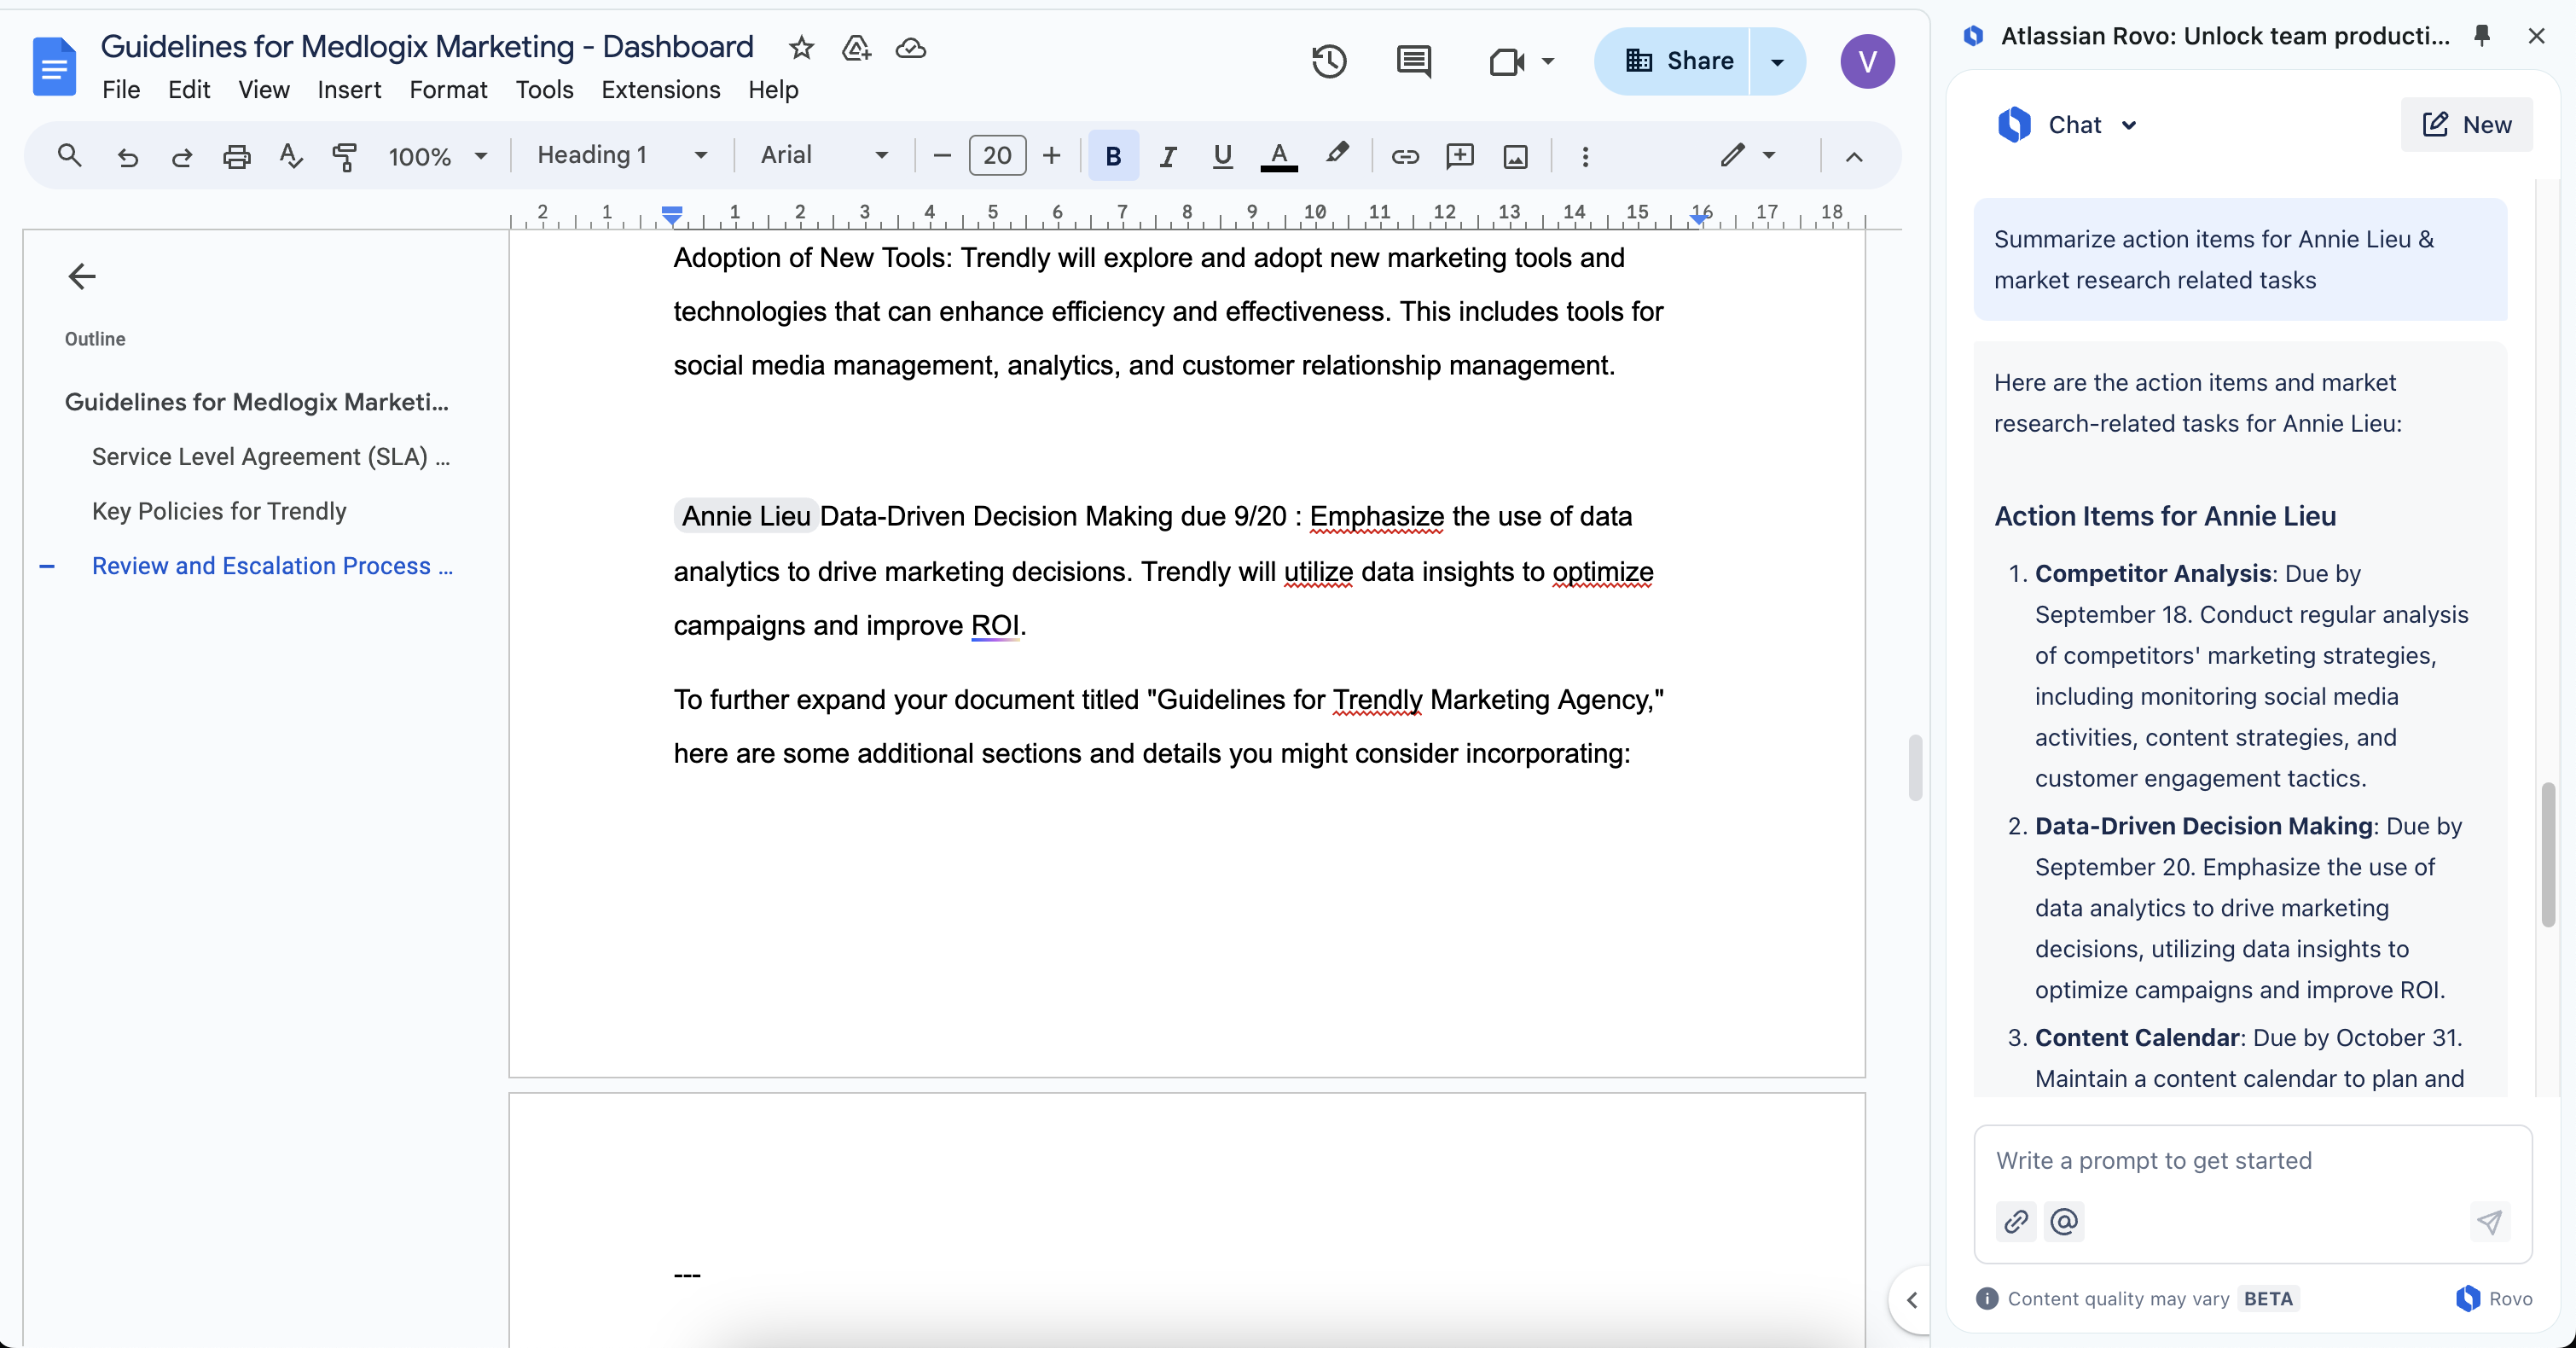
Task: Open the Extensions menu
Action: coord(661,90)
